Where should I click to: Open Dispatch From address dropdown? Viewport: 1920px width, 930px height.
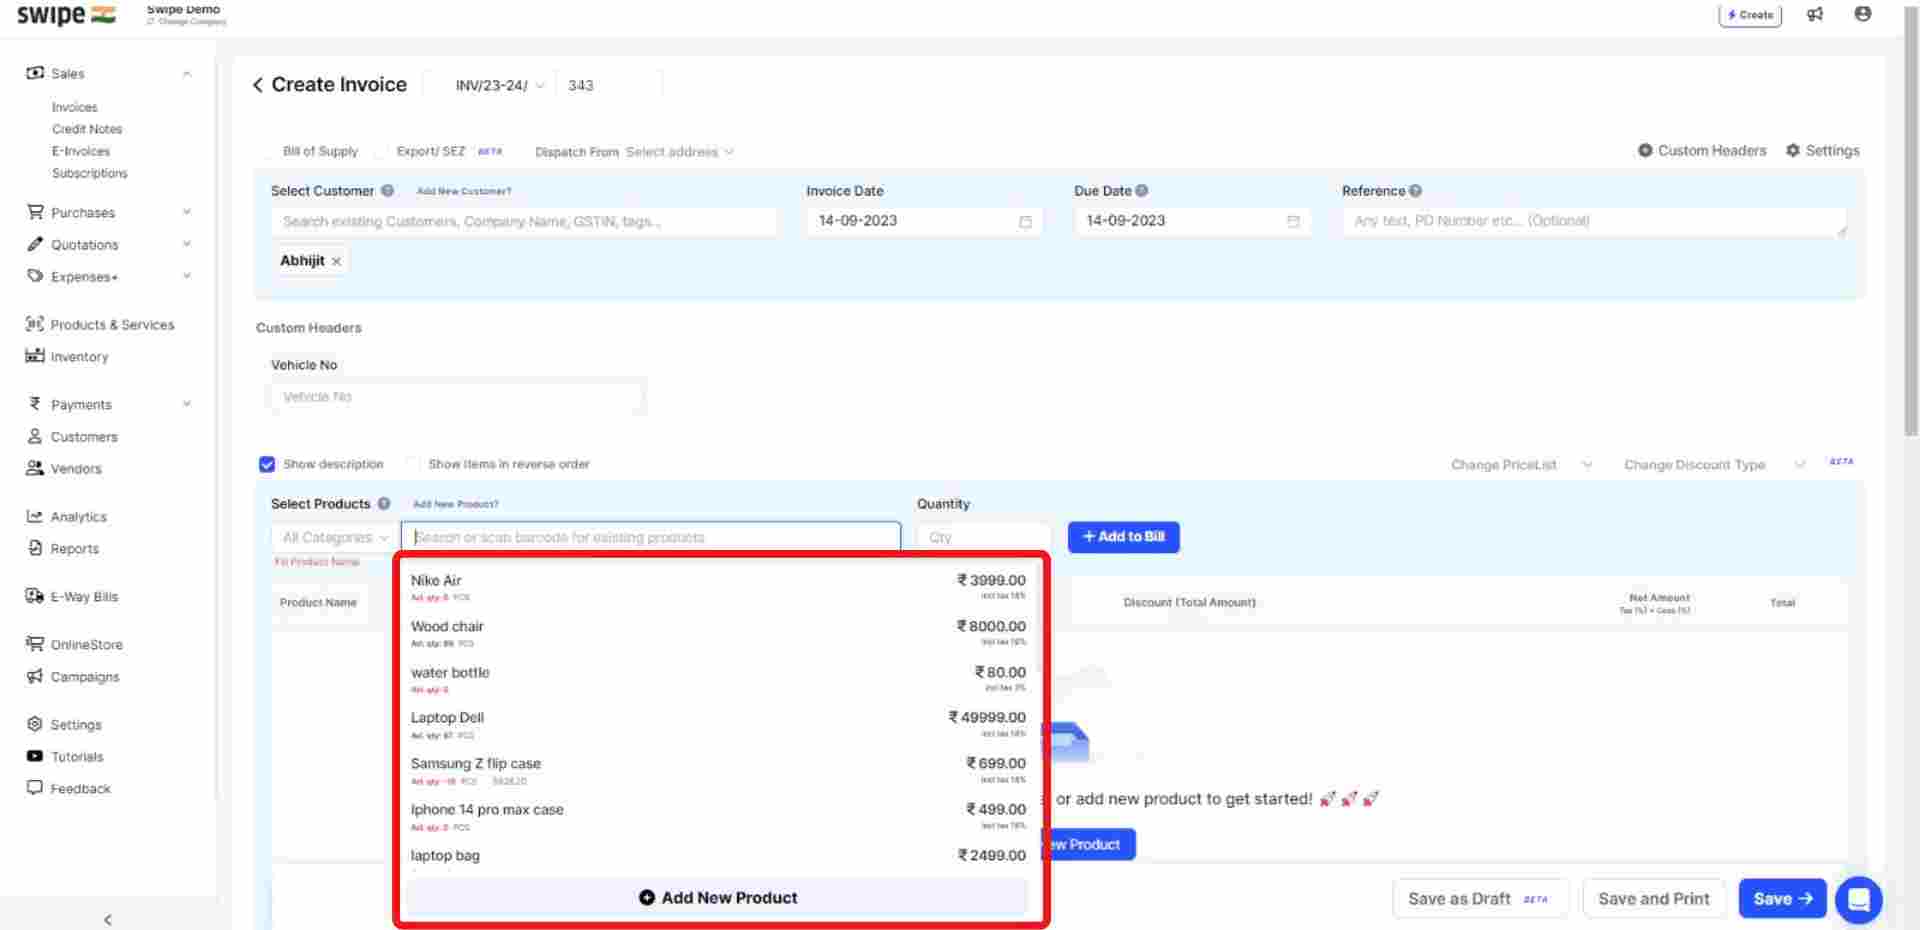coord(680,152)
